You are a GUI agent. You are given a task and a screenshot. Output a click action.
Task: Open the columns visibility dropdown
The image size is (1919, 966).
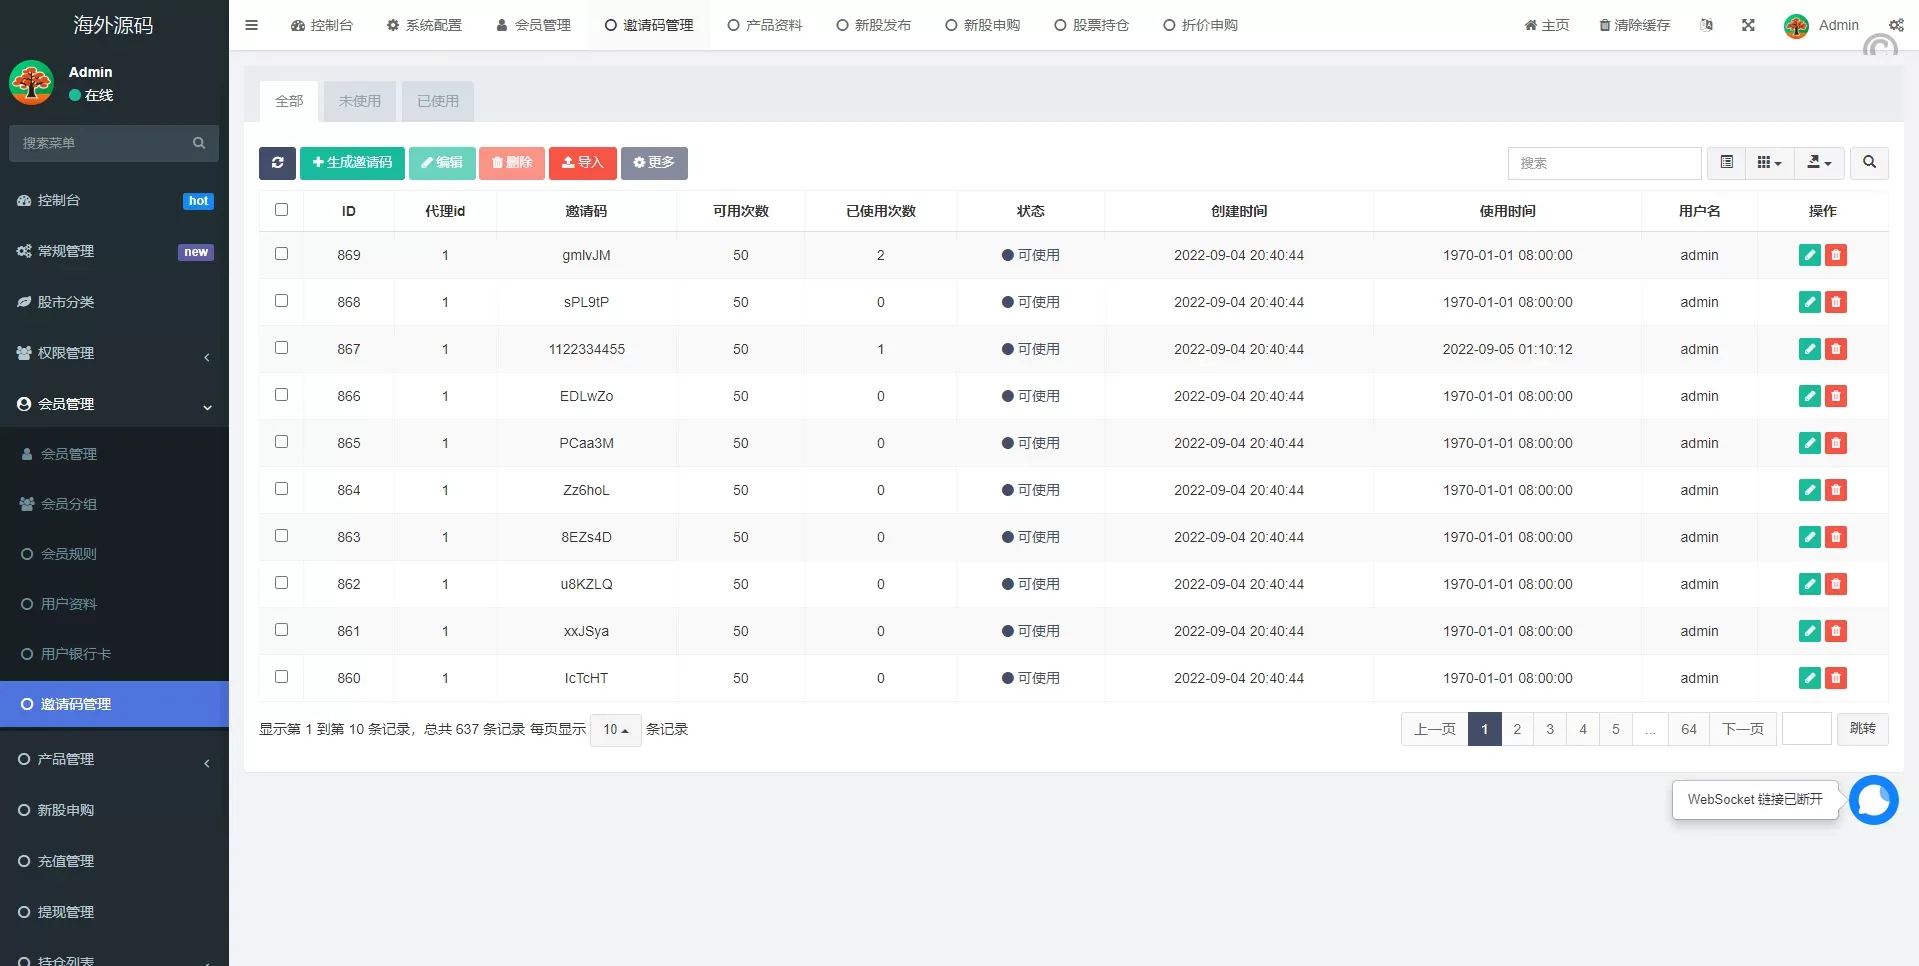(1769, 163)
